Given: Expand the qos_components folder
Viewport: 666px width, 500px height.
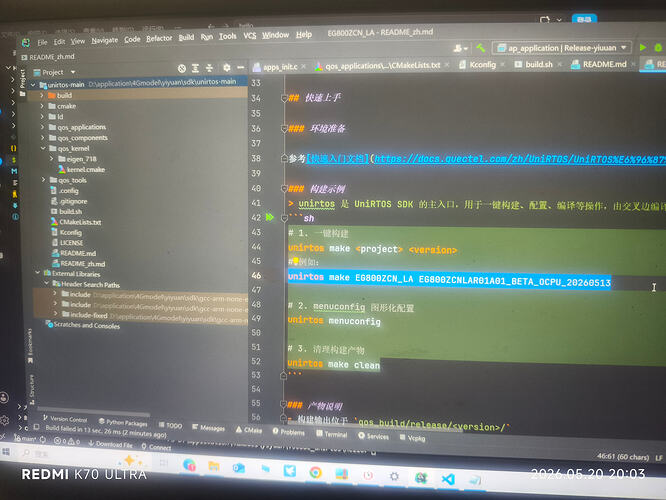Looking at the screenshot, I should coord(42,137).
